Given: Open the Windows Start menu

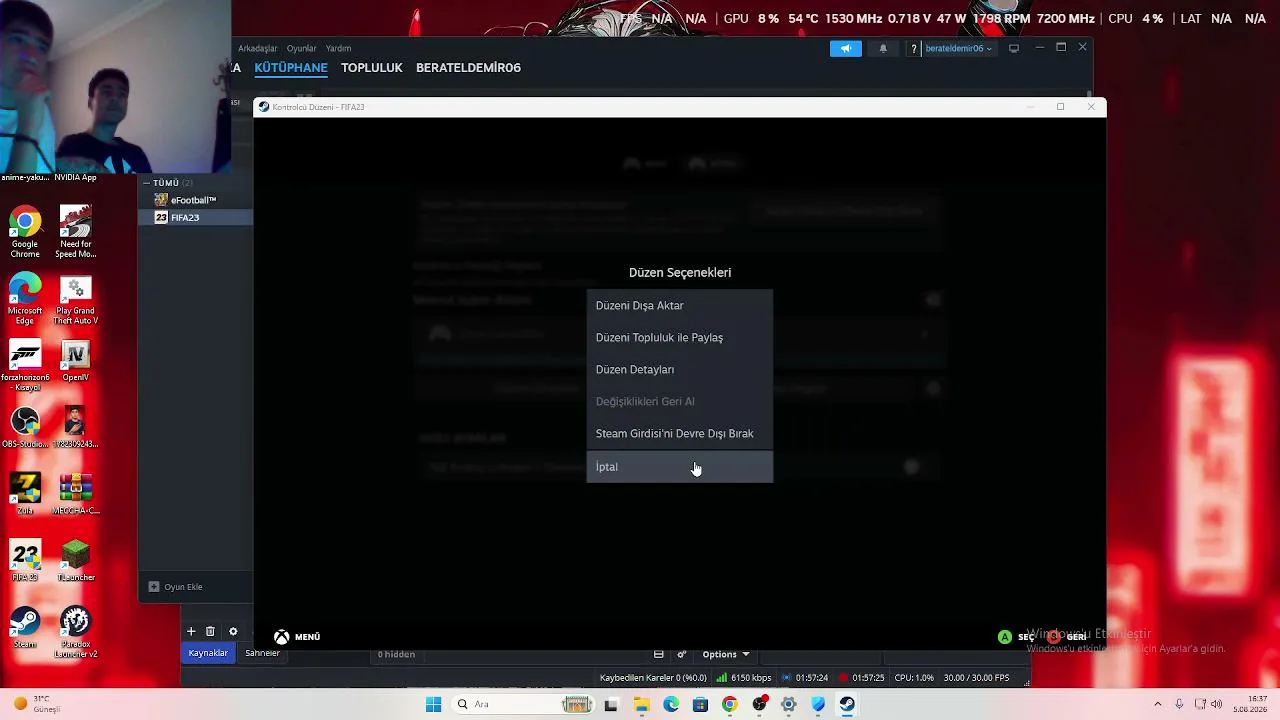Looking at the screenshot, I should (433, 705).
